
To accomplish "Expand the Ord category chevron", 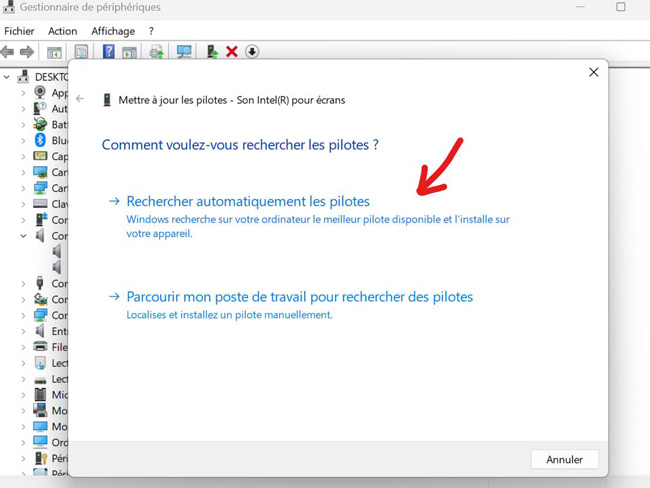I will [x=23, y=443].
